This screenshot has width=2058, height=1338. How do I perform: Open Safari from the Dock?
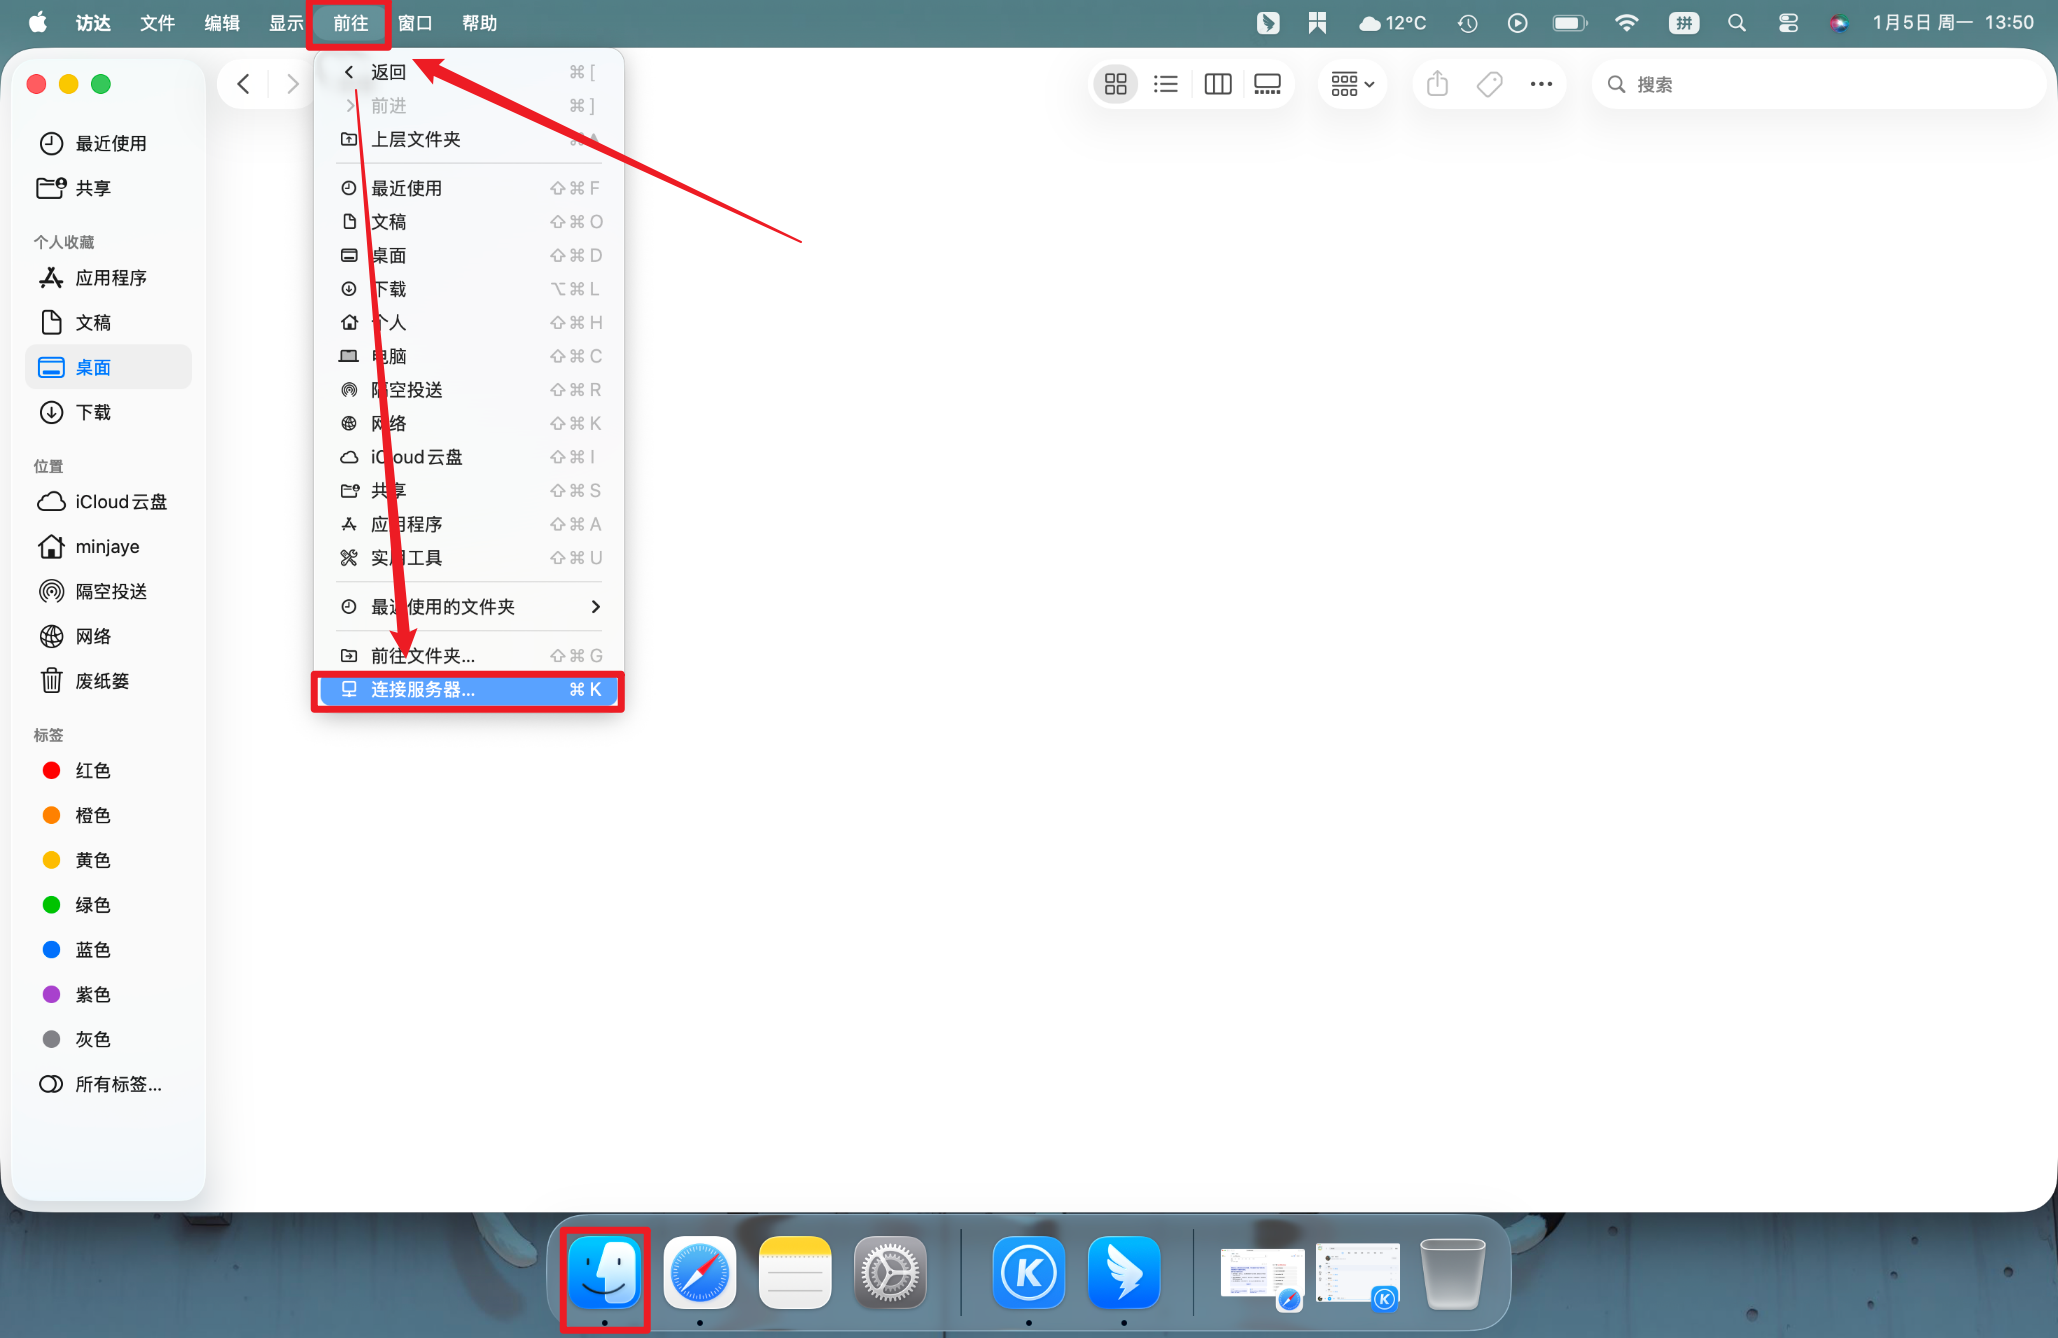click(x=700, y=1273)
